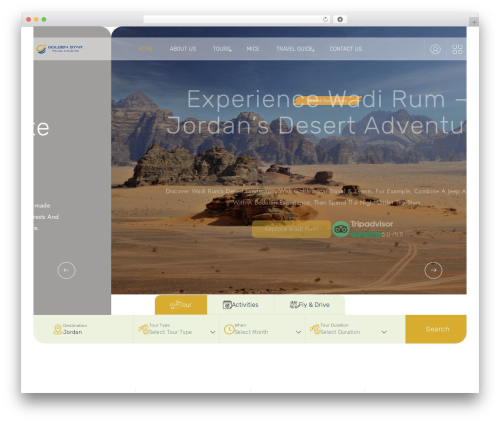Click the browser address bar
This screenshot has width=500, height=423.
click(236, 19)
